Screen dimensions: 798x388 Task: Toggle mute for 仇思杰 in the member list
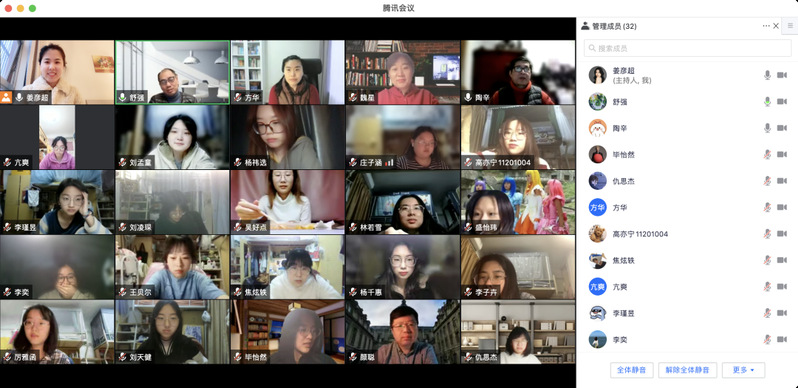(x=767, y=181)
